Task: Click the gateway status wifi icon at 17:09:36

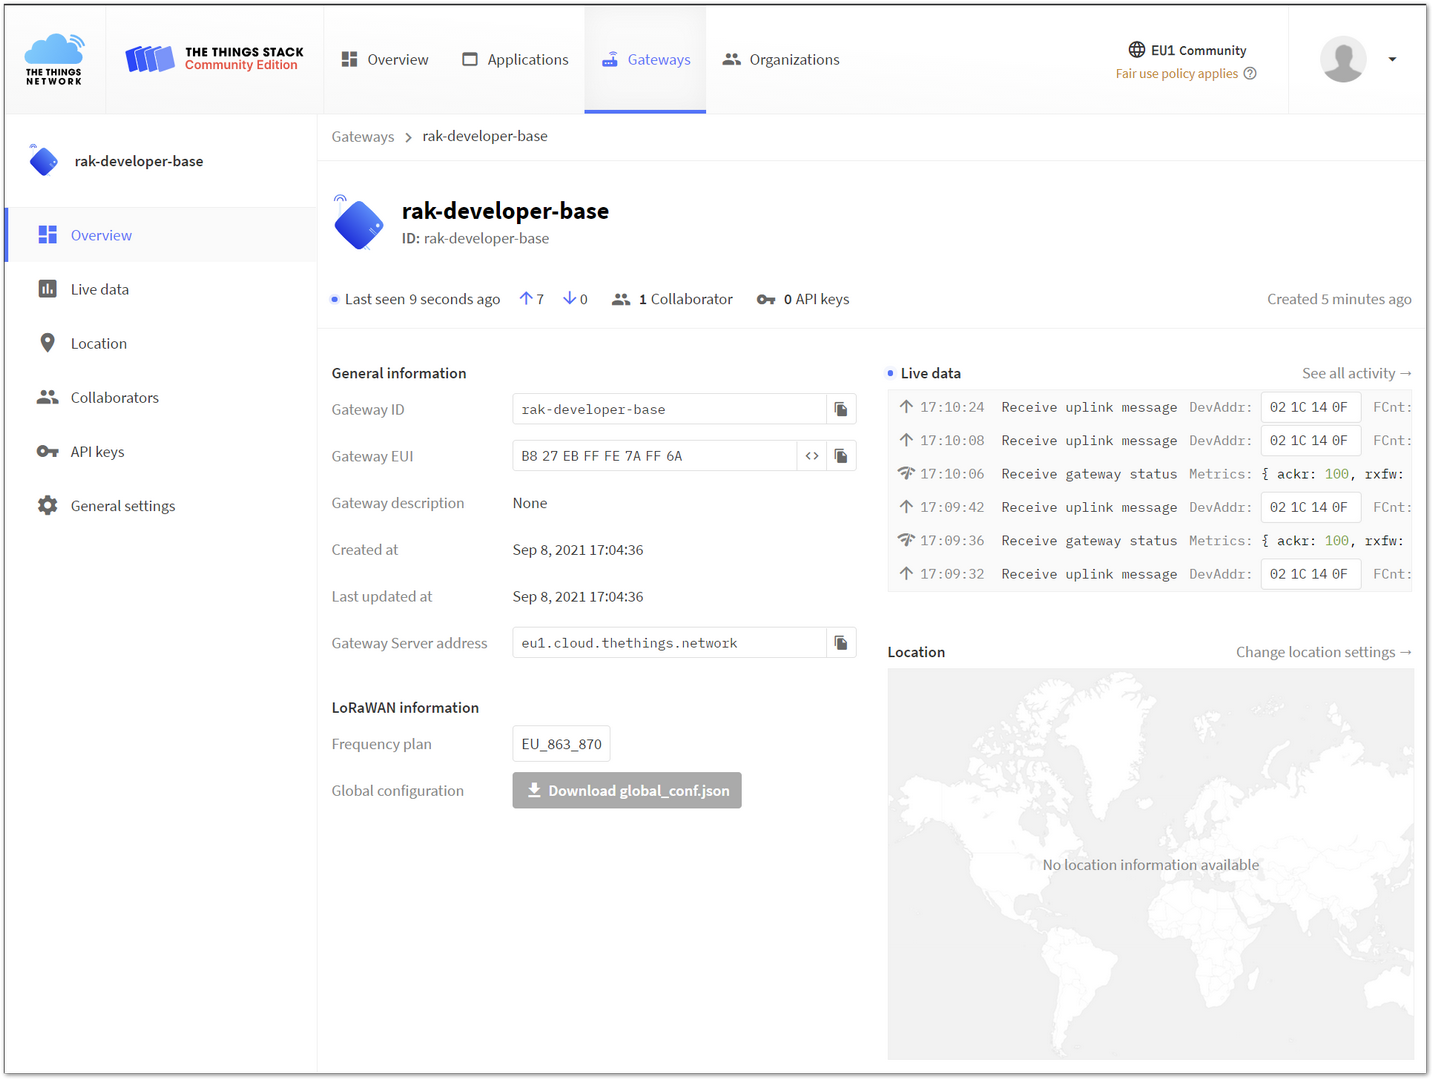Action: pyautogui.click(x=906, y=540)
